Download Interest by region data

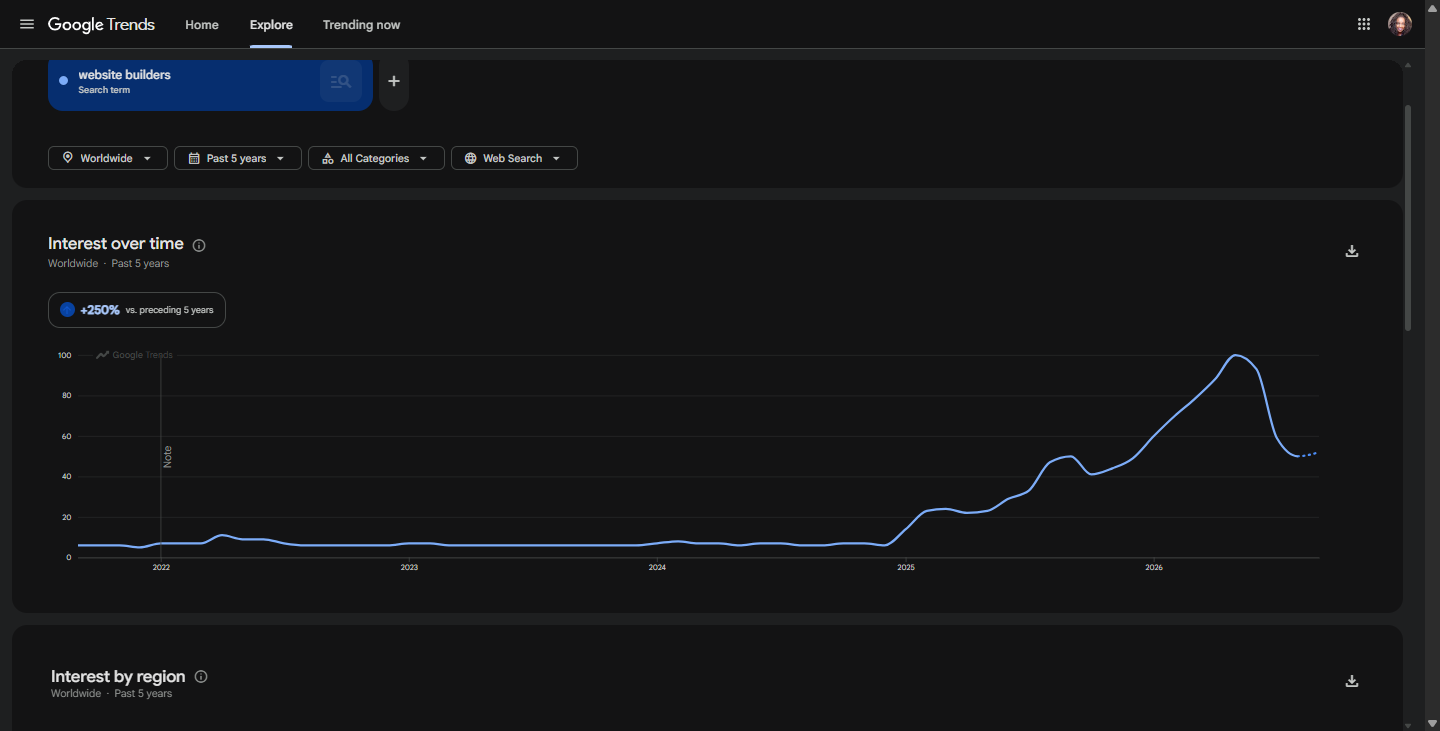[x=1352, y=681]
